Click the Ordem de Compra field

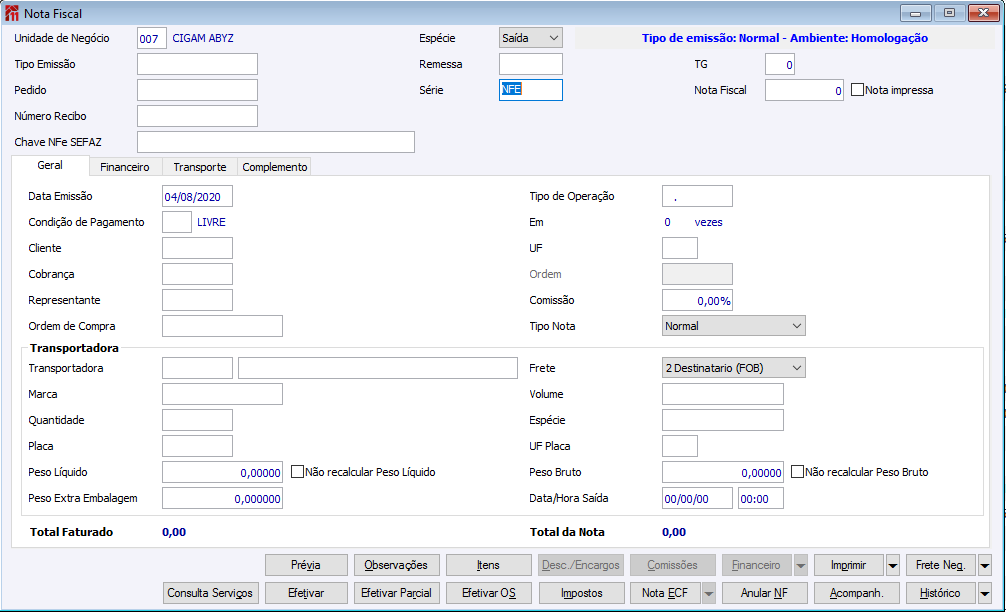click(222, 326)
